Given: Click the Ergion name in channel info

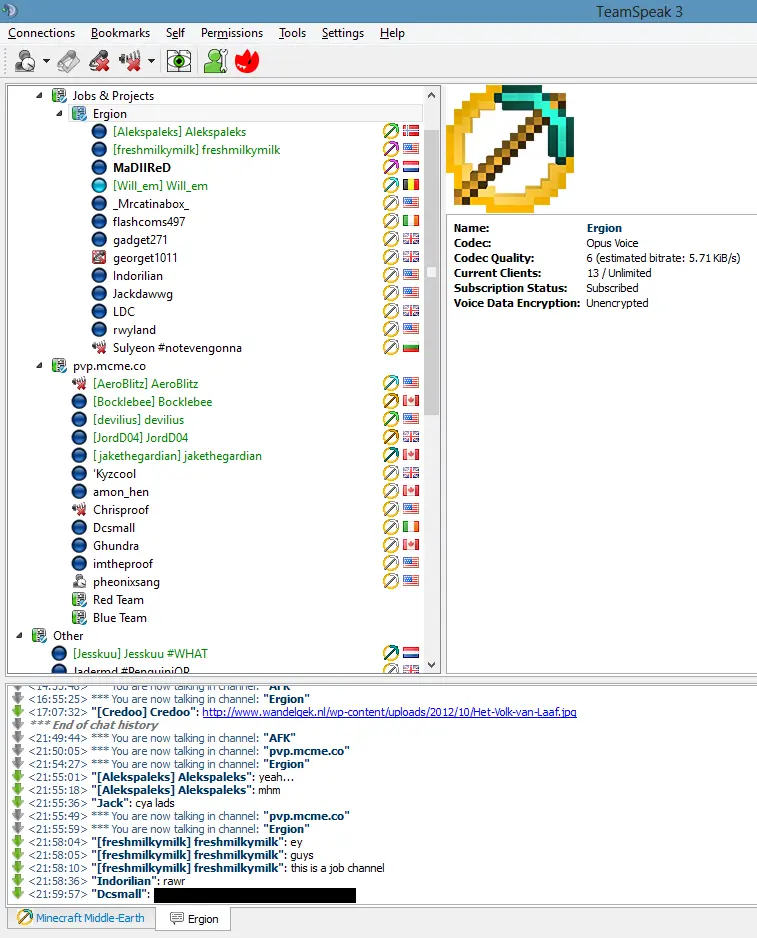Looking at the screenshot, I should [x=604, y=228].
